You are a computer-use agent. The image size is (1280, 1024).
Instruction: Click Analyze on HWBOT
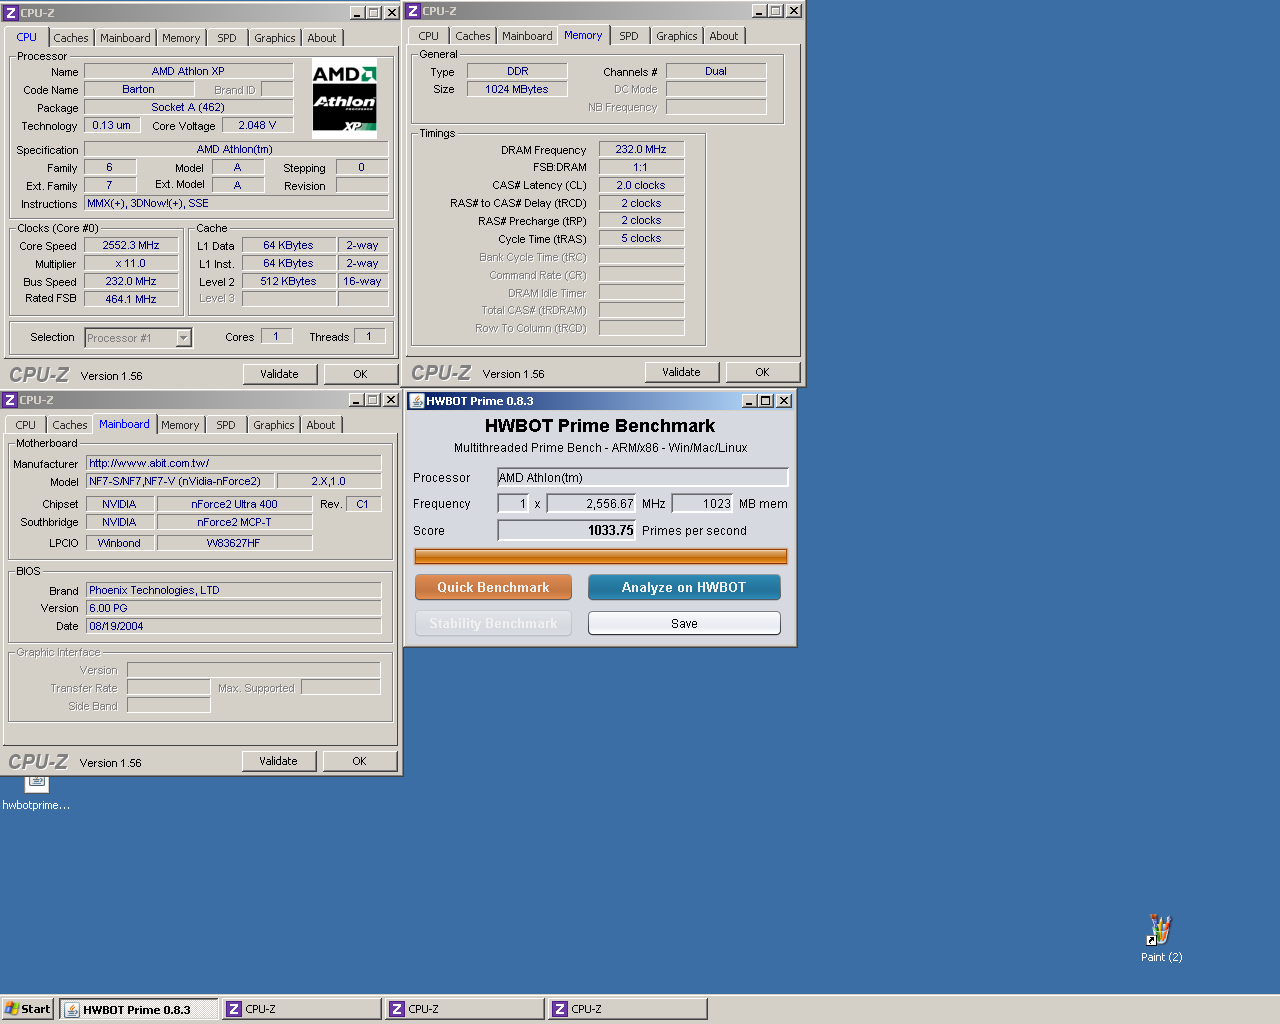coord(684,587)
